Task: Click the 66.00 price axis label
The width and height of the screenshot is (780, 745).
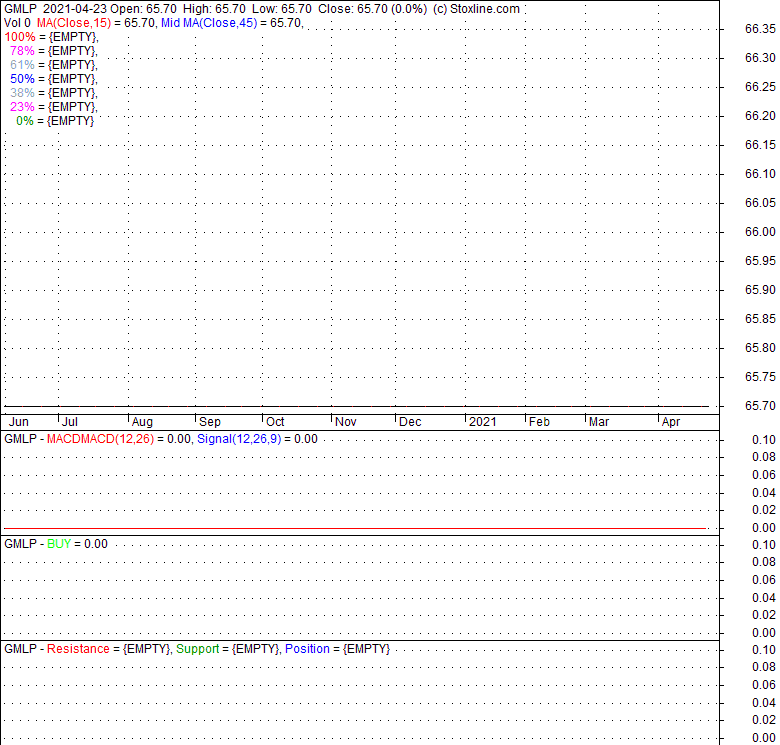Action: (x=760, y=232)
